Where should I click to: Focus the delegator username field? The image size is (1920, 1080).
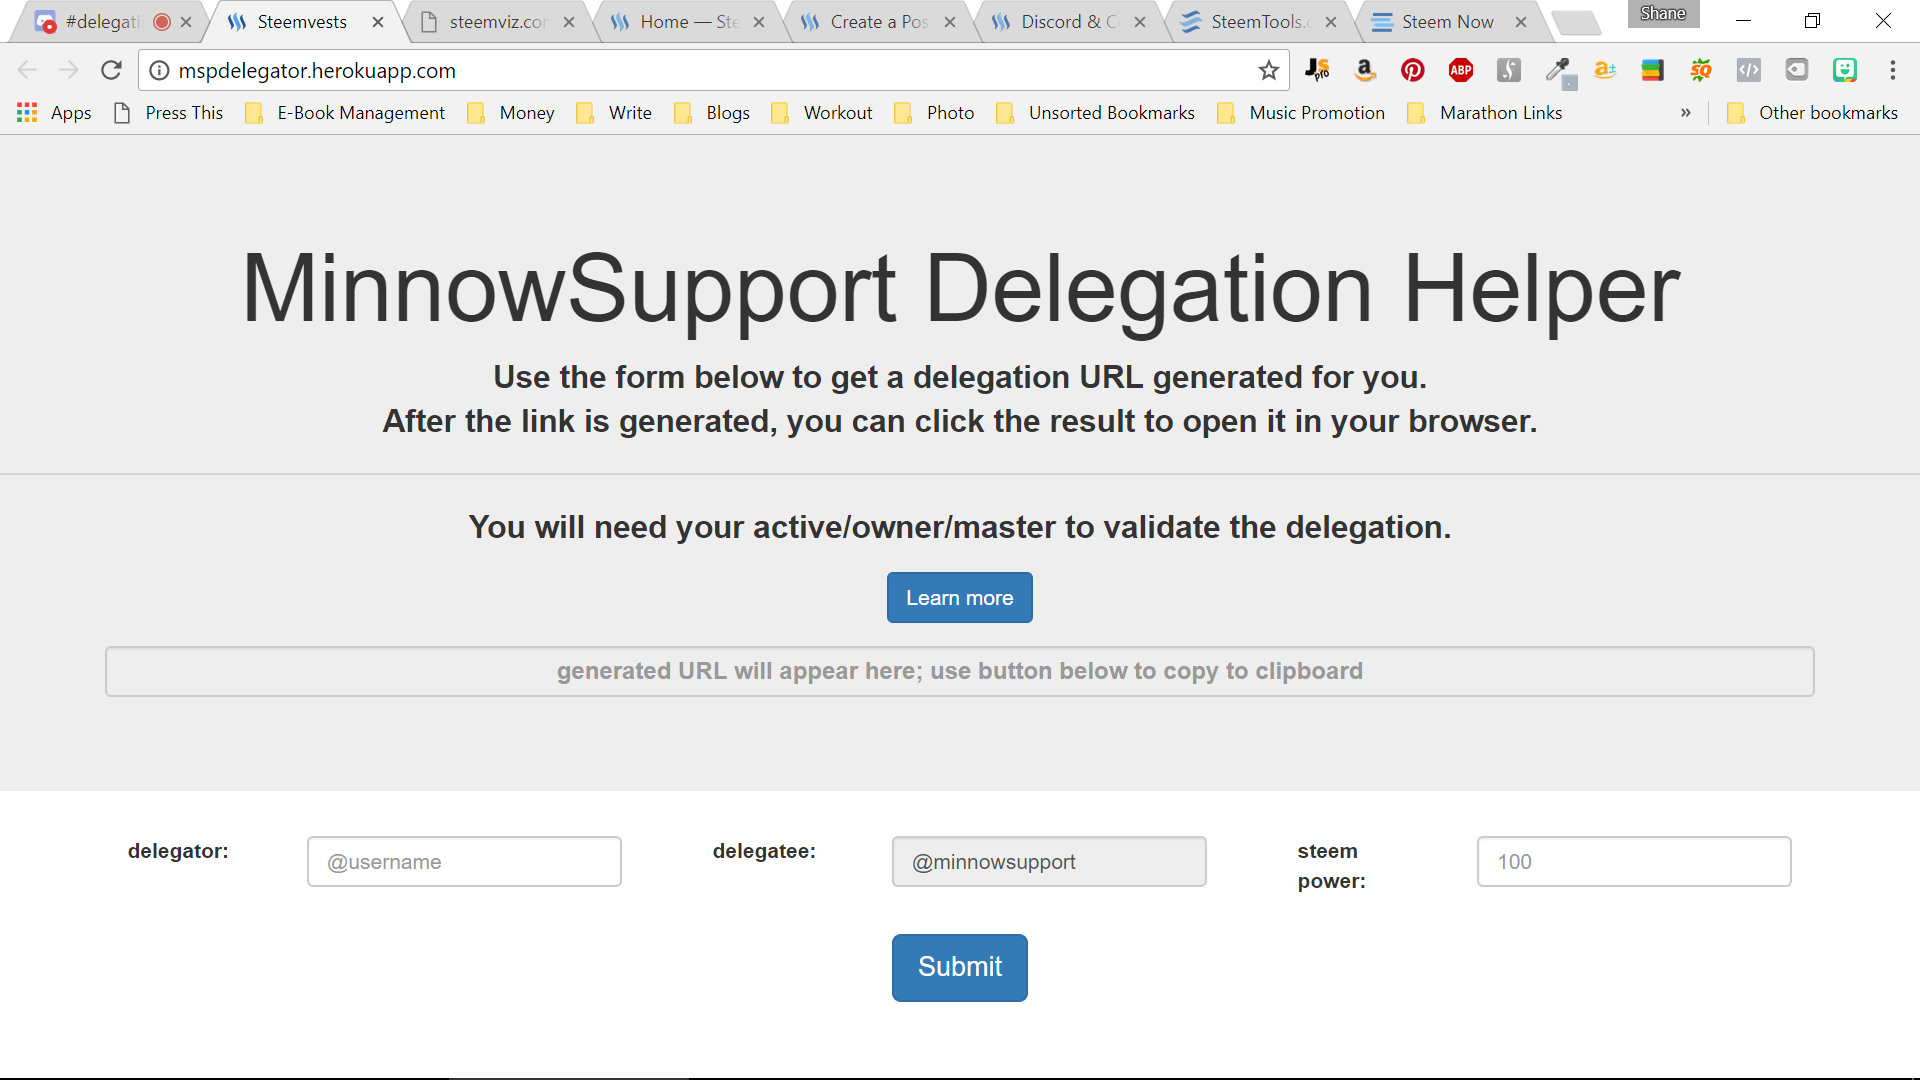(x=464, y=862)
